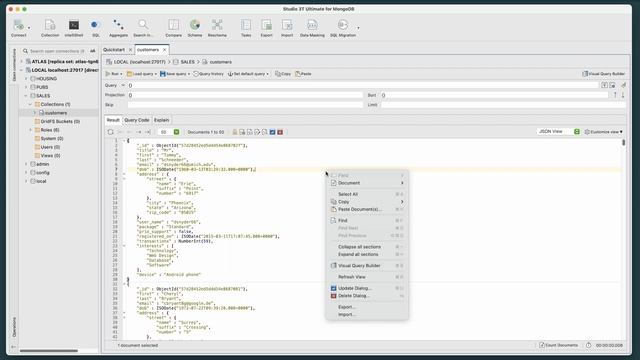Click Copy in the query toolbar

(x=283, y=74)
